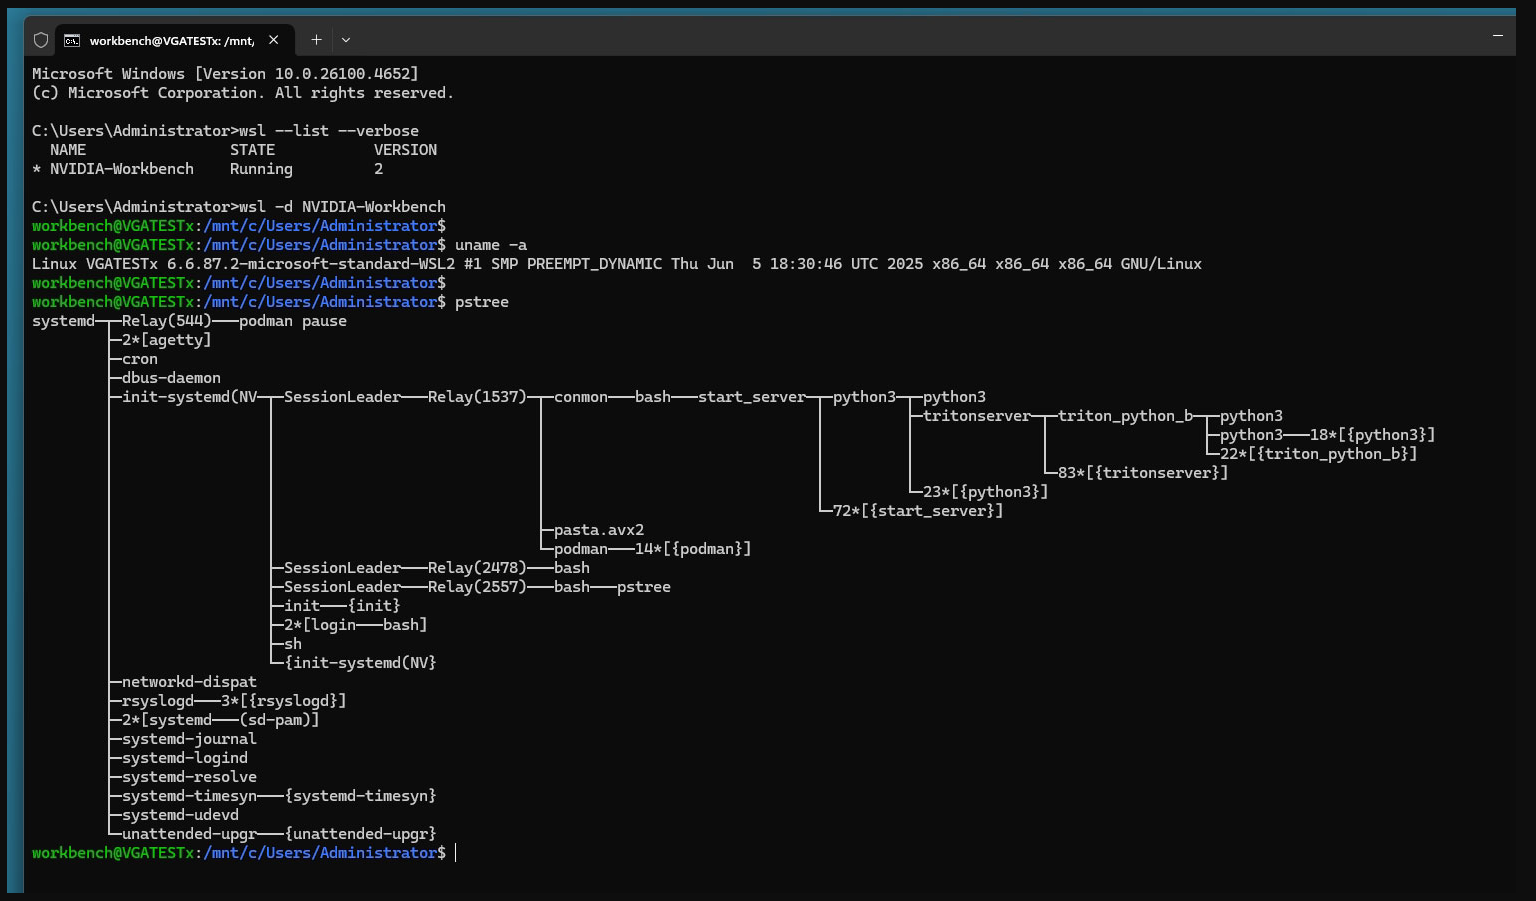Click 'systemd-journal' process entry
Screen dimensions: 1536x901
(189, 739)
